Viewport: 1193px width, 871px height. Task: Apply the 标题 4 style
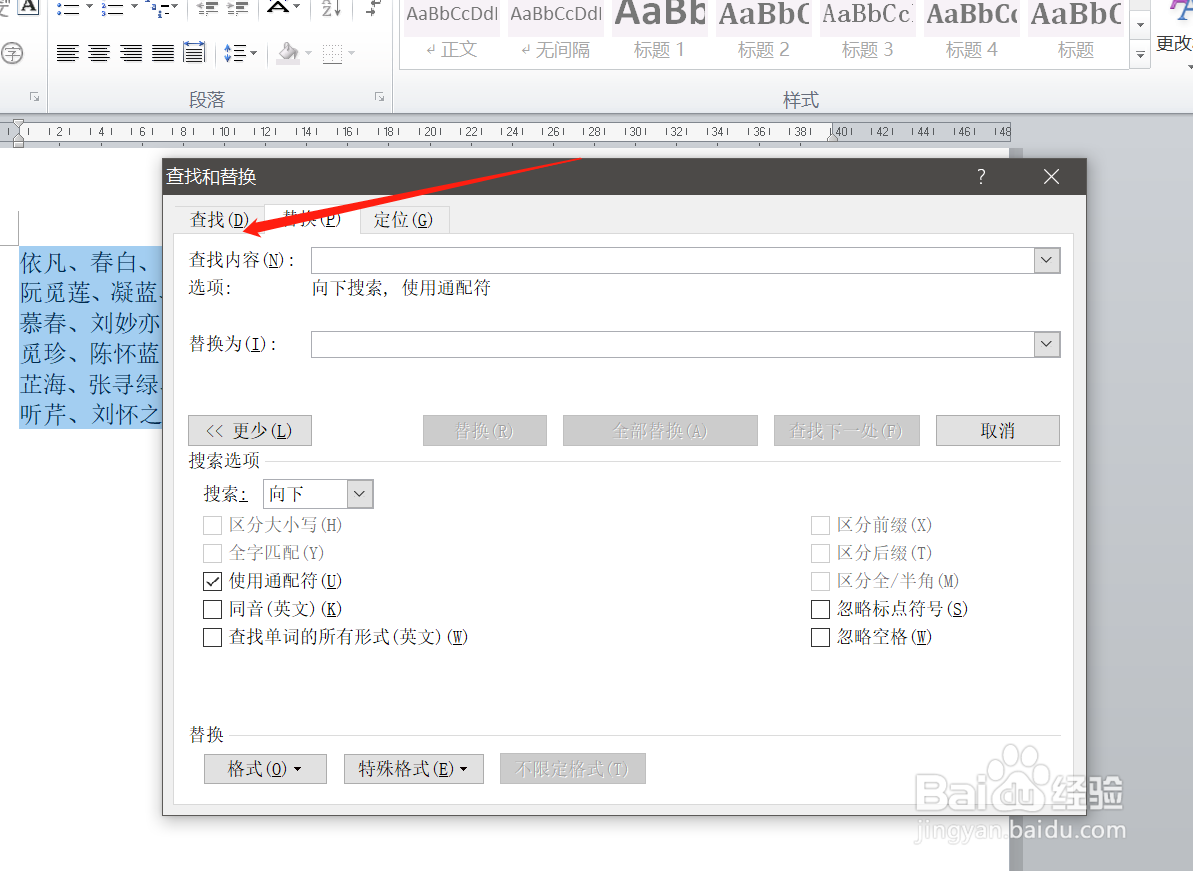pyautogui.click(x=972, y=30)
